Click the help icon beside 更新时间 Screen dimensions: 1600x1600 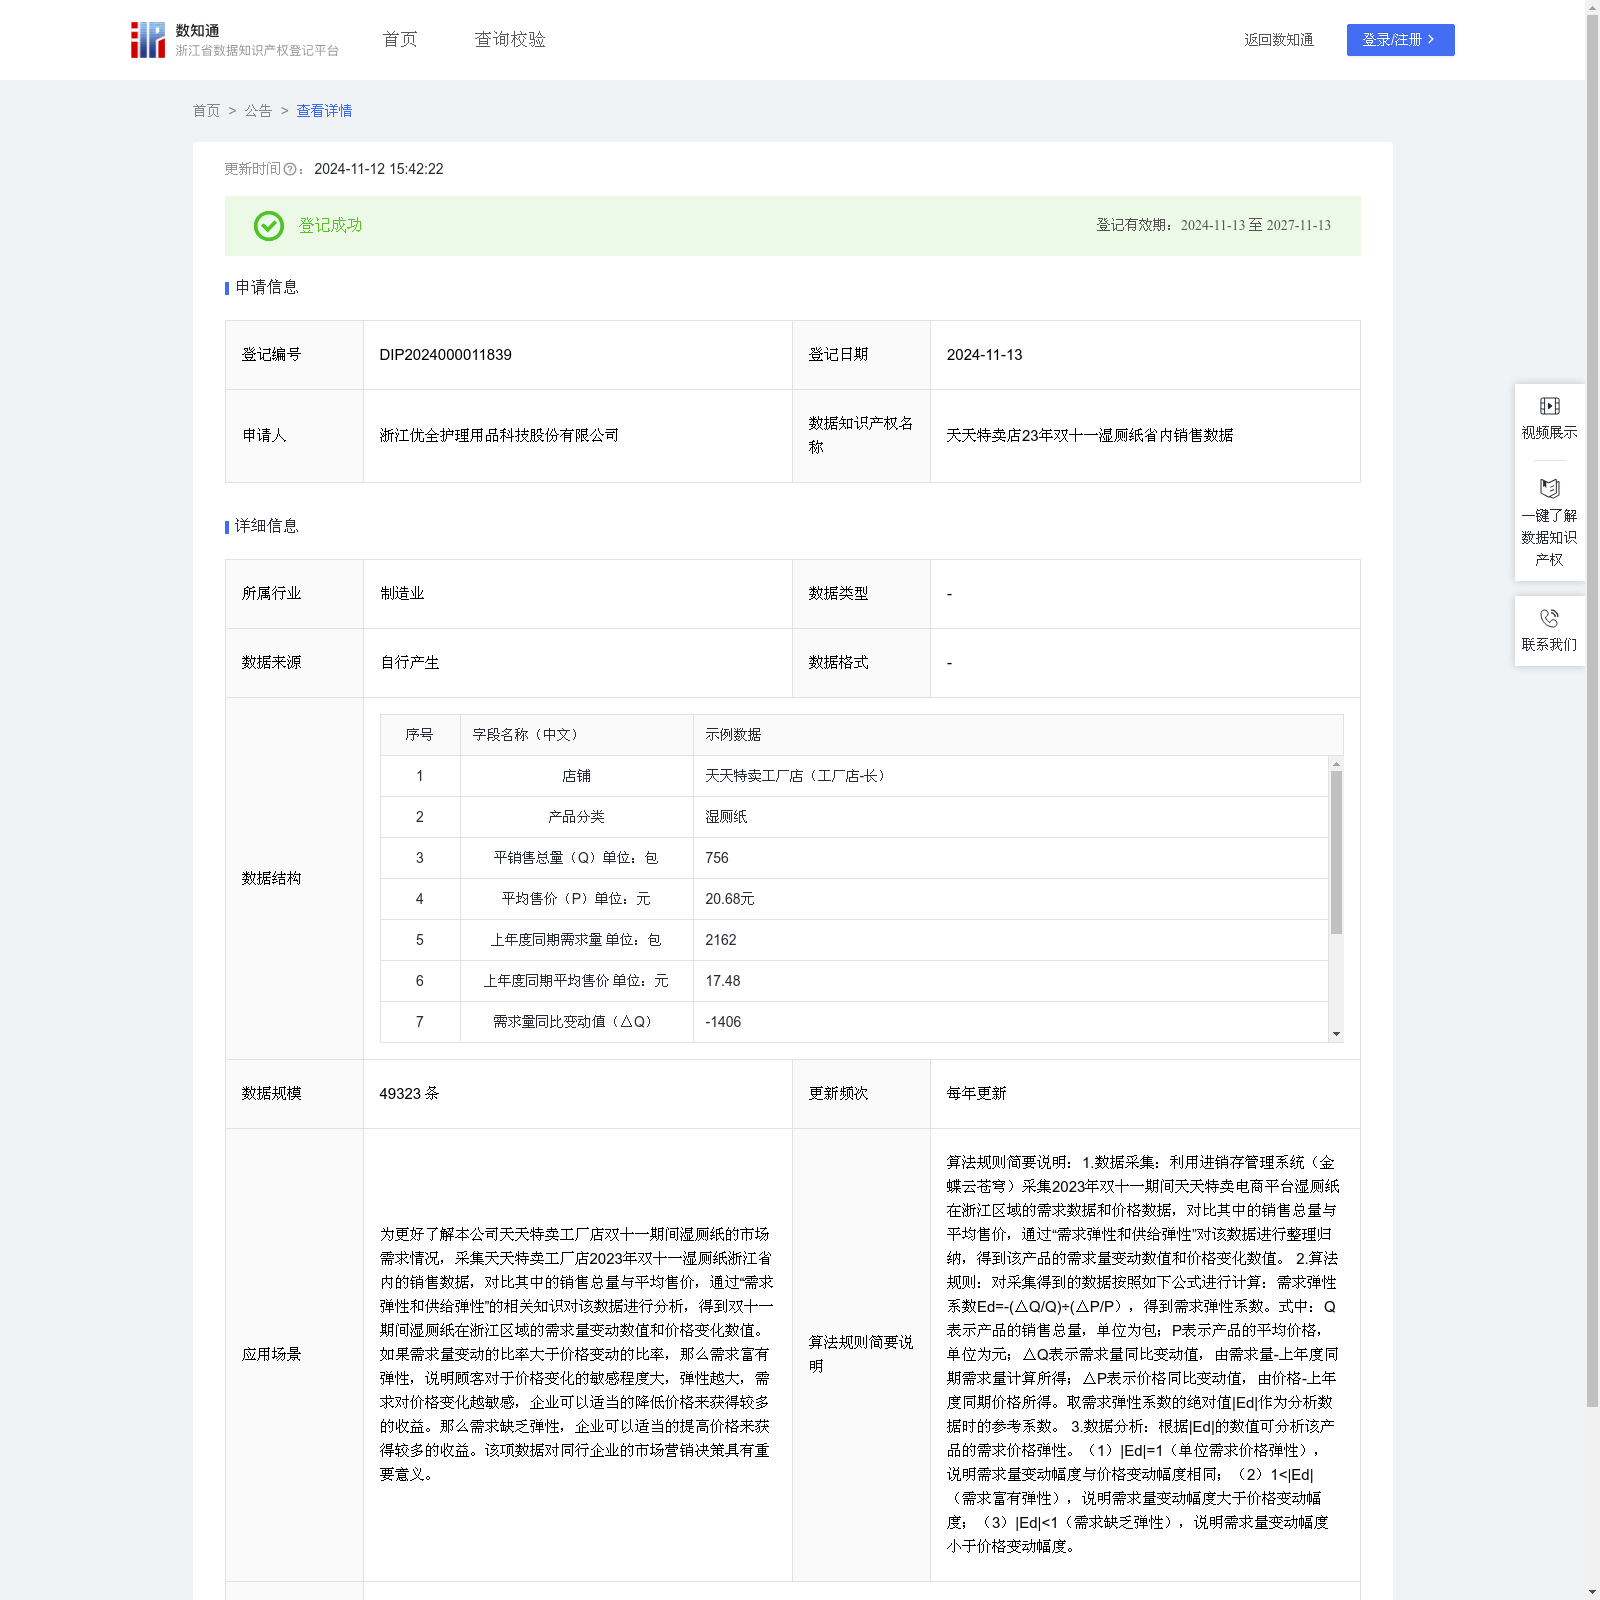pyautogui.click(x=290, y=170)
